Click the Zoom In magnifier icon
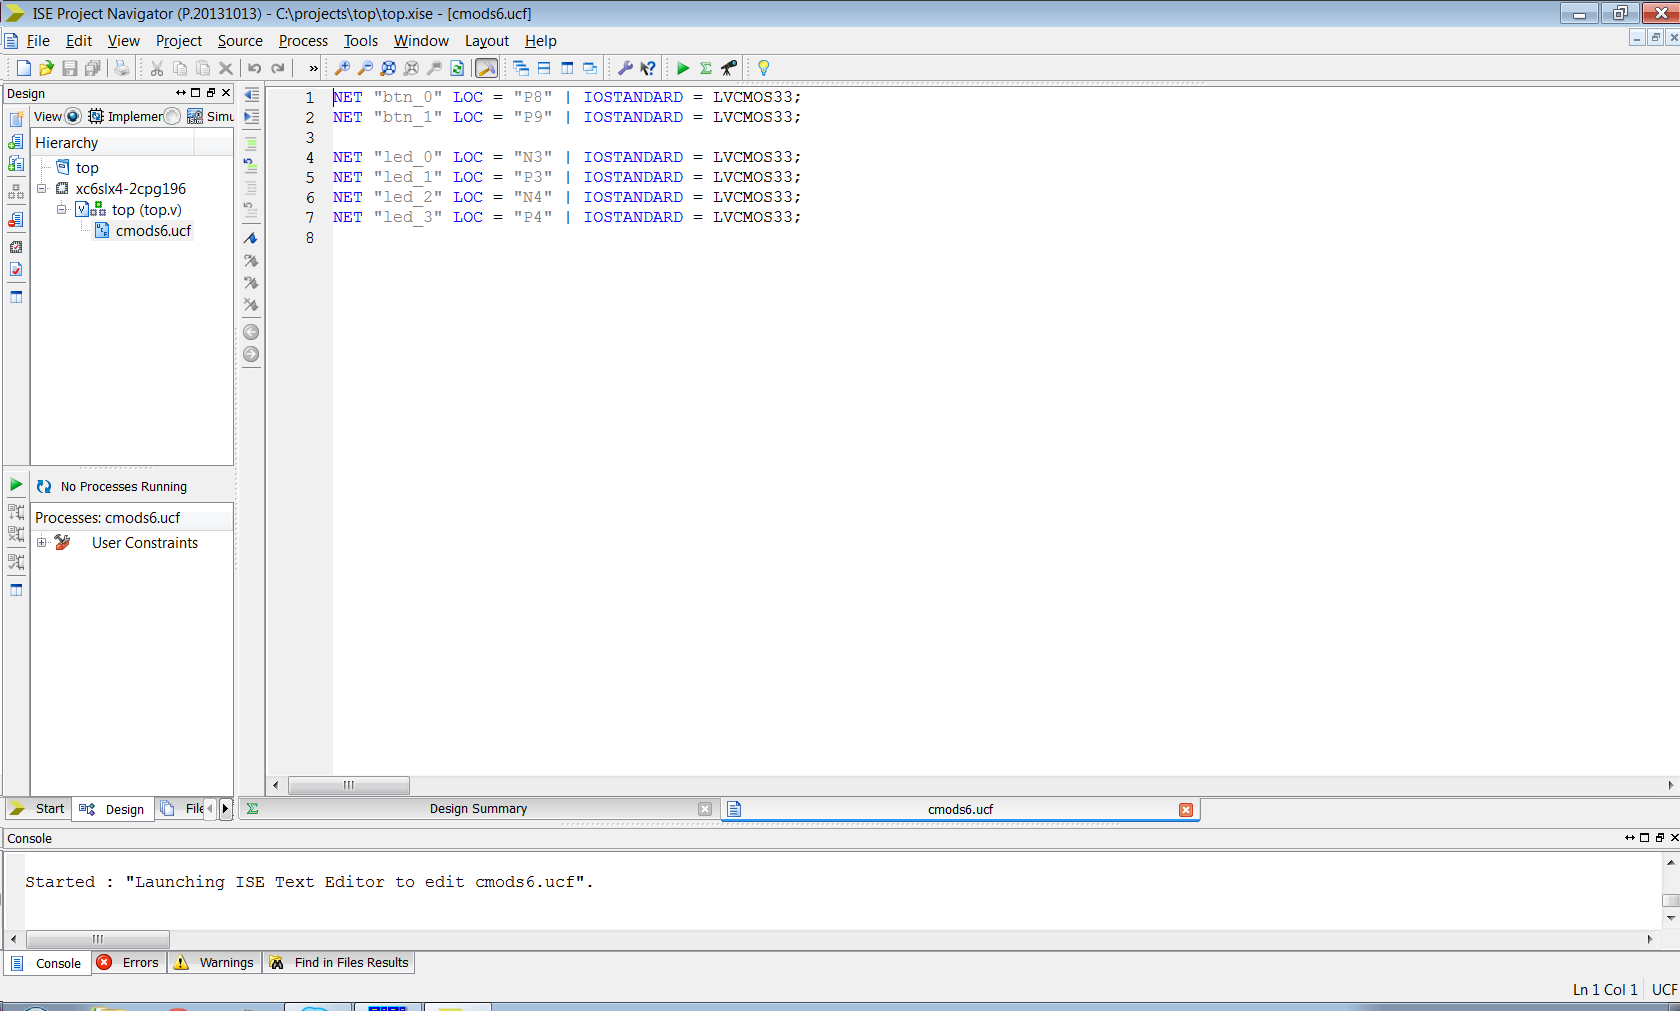This screenshot has width=1680, height=1011. pos(342,68)
